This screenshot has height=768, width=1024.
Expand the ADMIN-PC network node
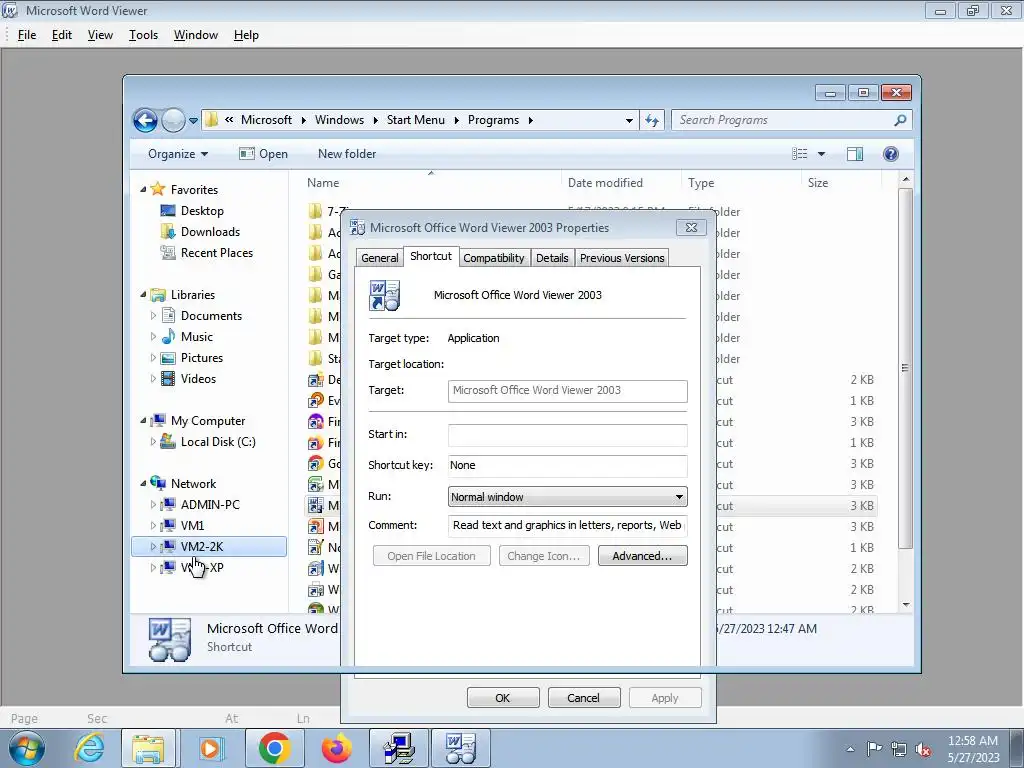click(x=153, y=505)
